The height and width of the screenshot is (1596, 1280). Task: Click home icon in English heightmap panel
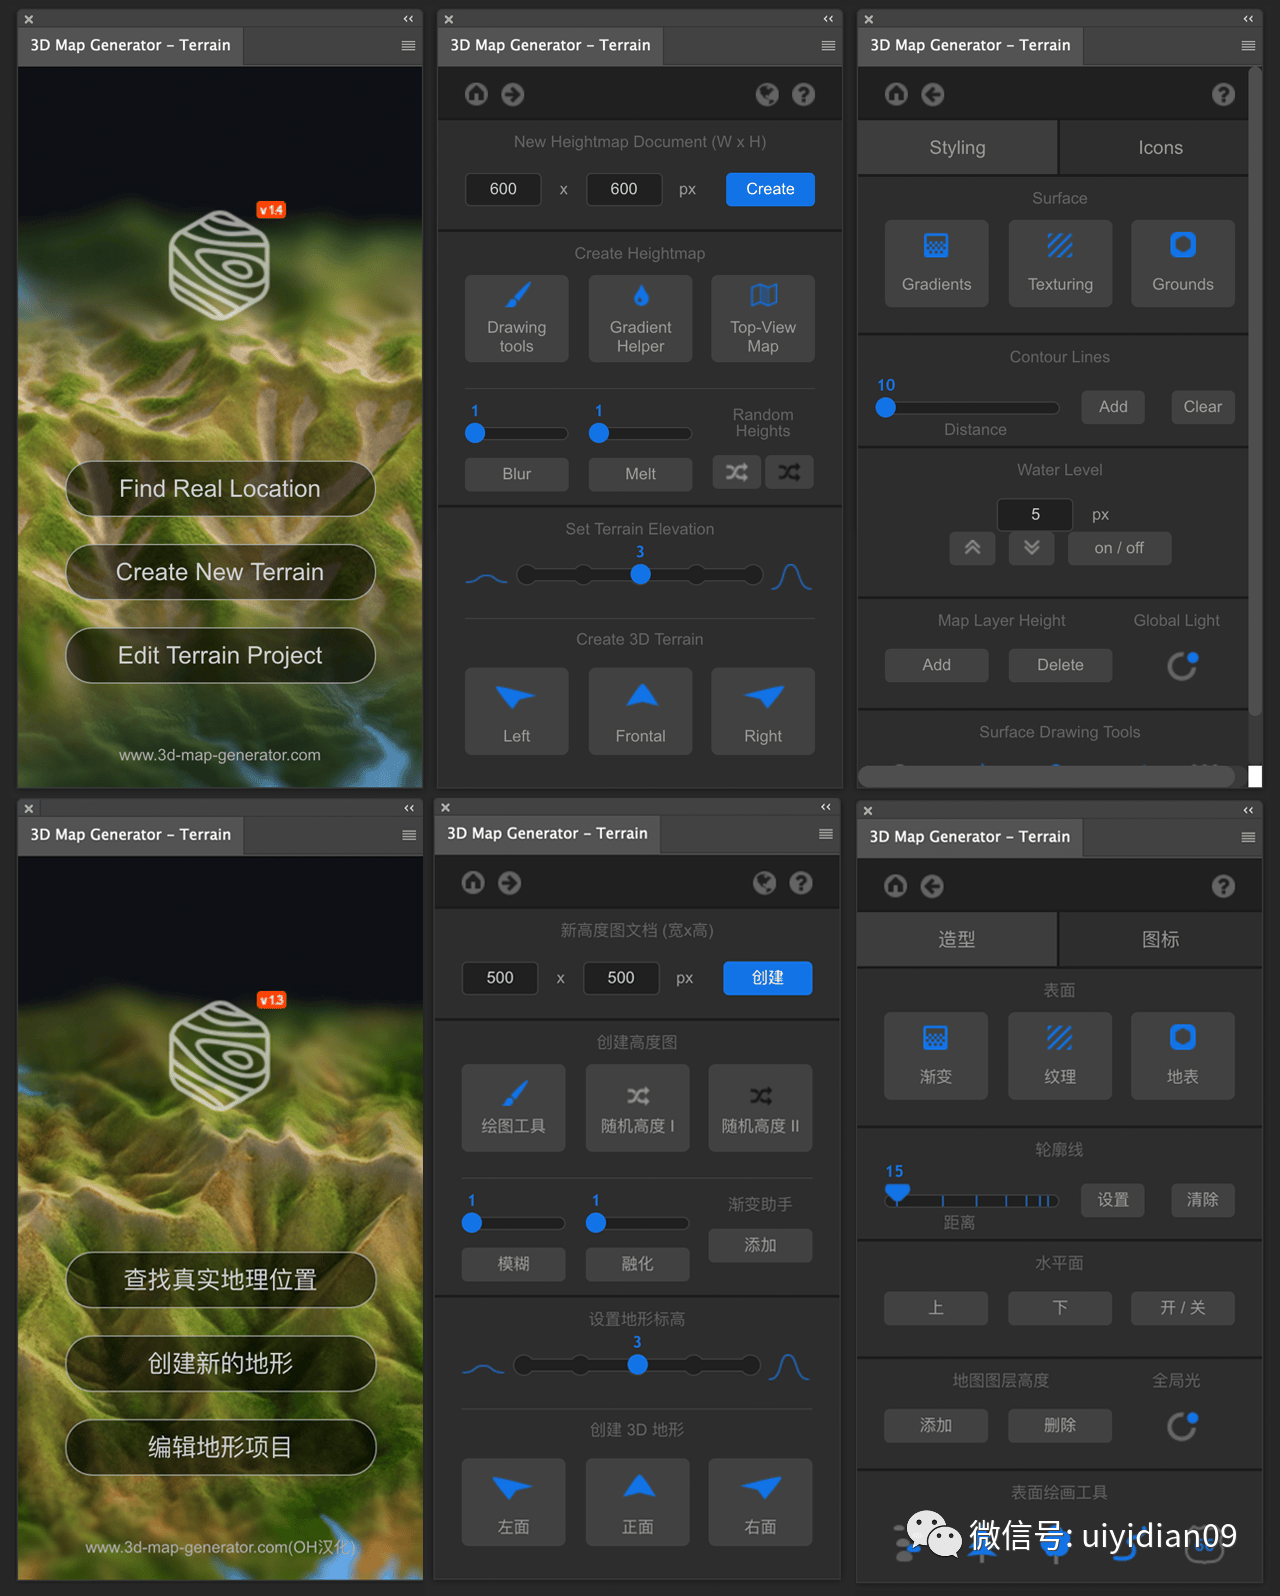tap(477, 94)
